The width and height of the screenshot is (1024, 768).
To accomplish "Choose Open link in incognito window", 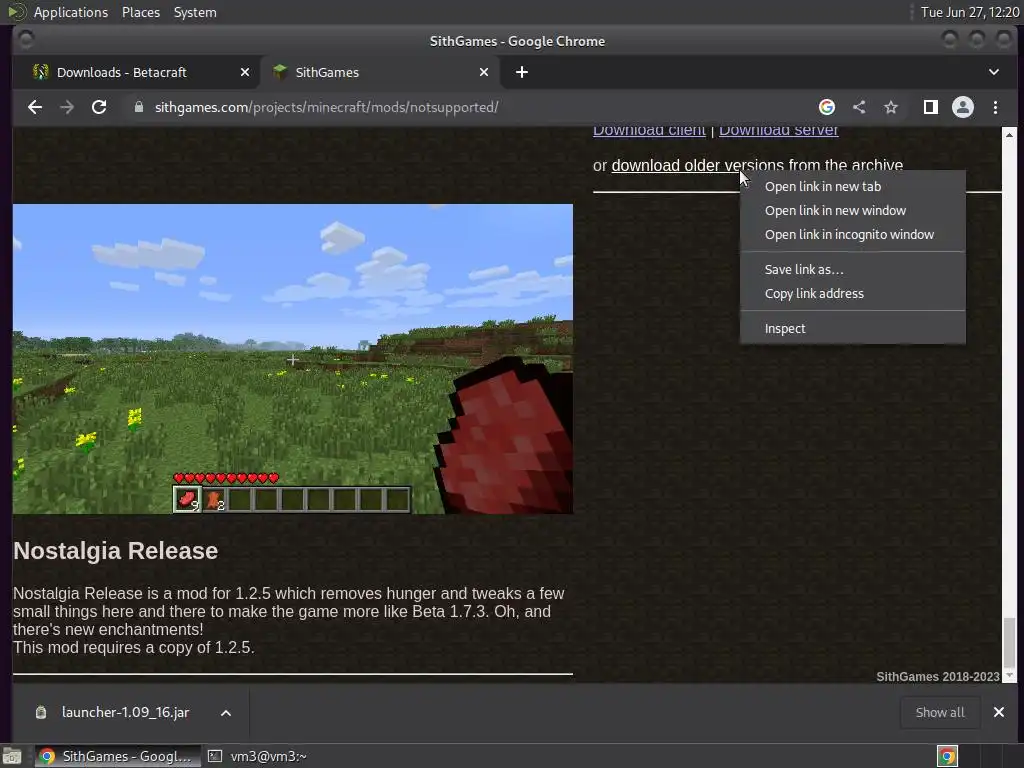I will (x=852, y=234).
